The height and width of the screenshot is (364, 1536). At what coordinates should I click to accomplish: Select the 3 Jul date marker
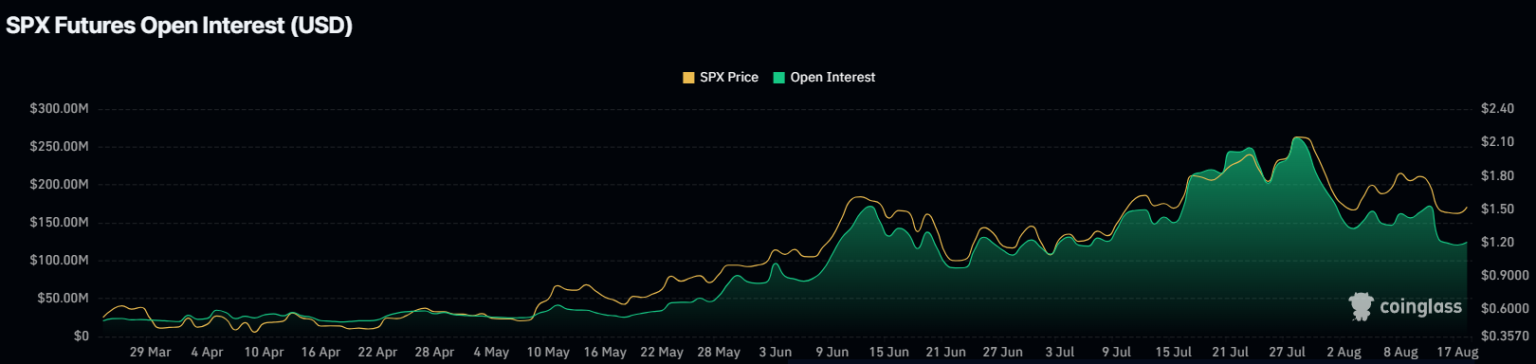pos(1060,352)
